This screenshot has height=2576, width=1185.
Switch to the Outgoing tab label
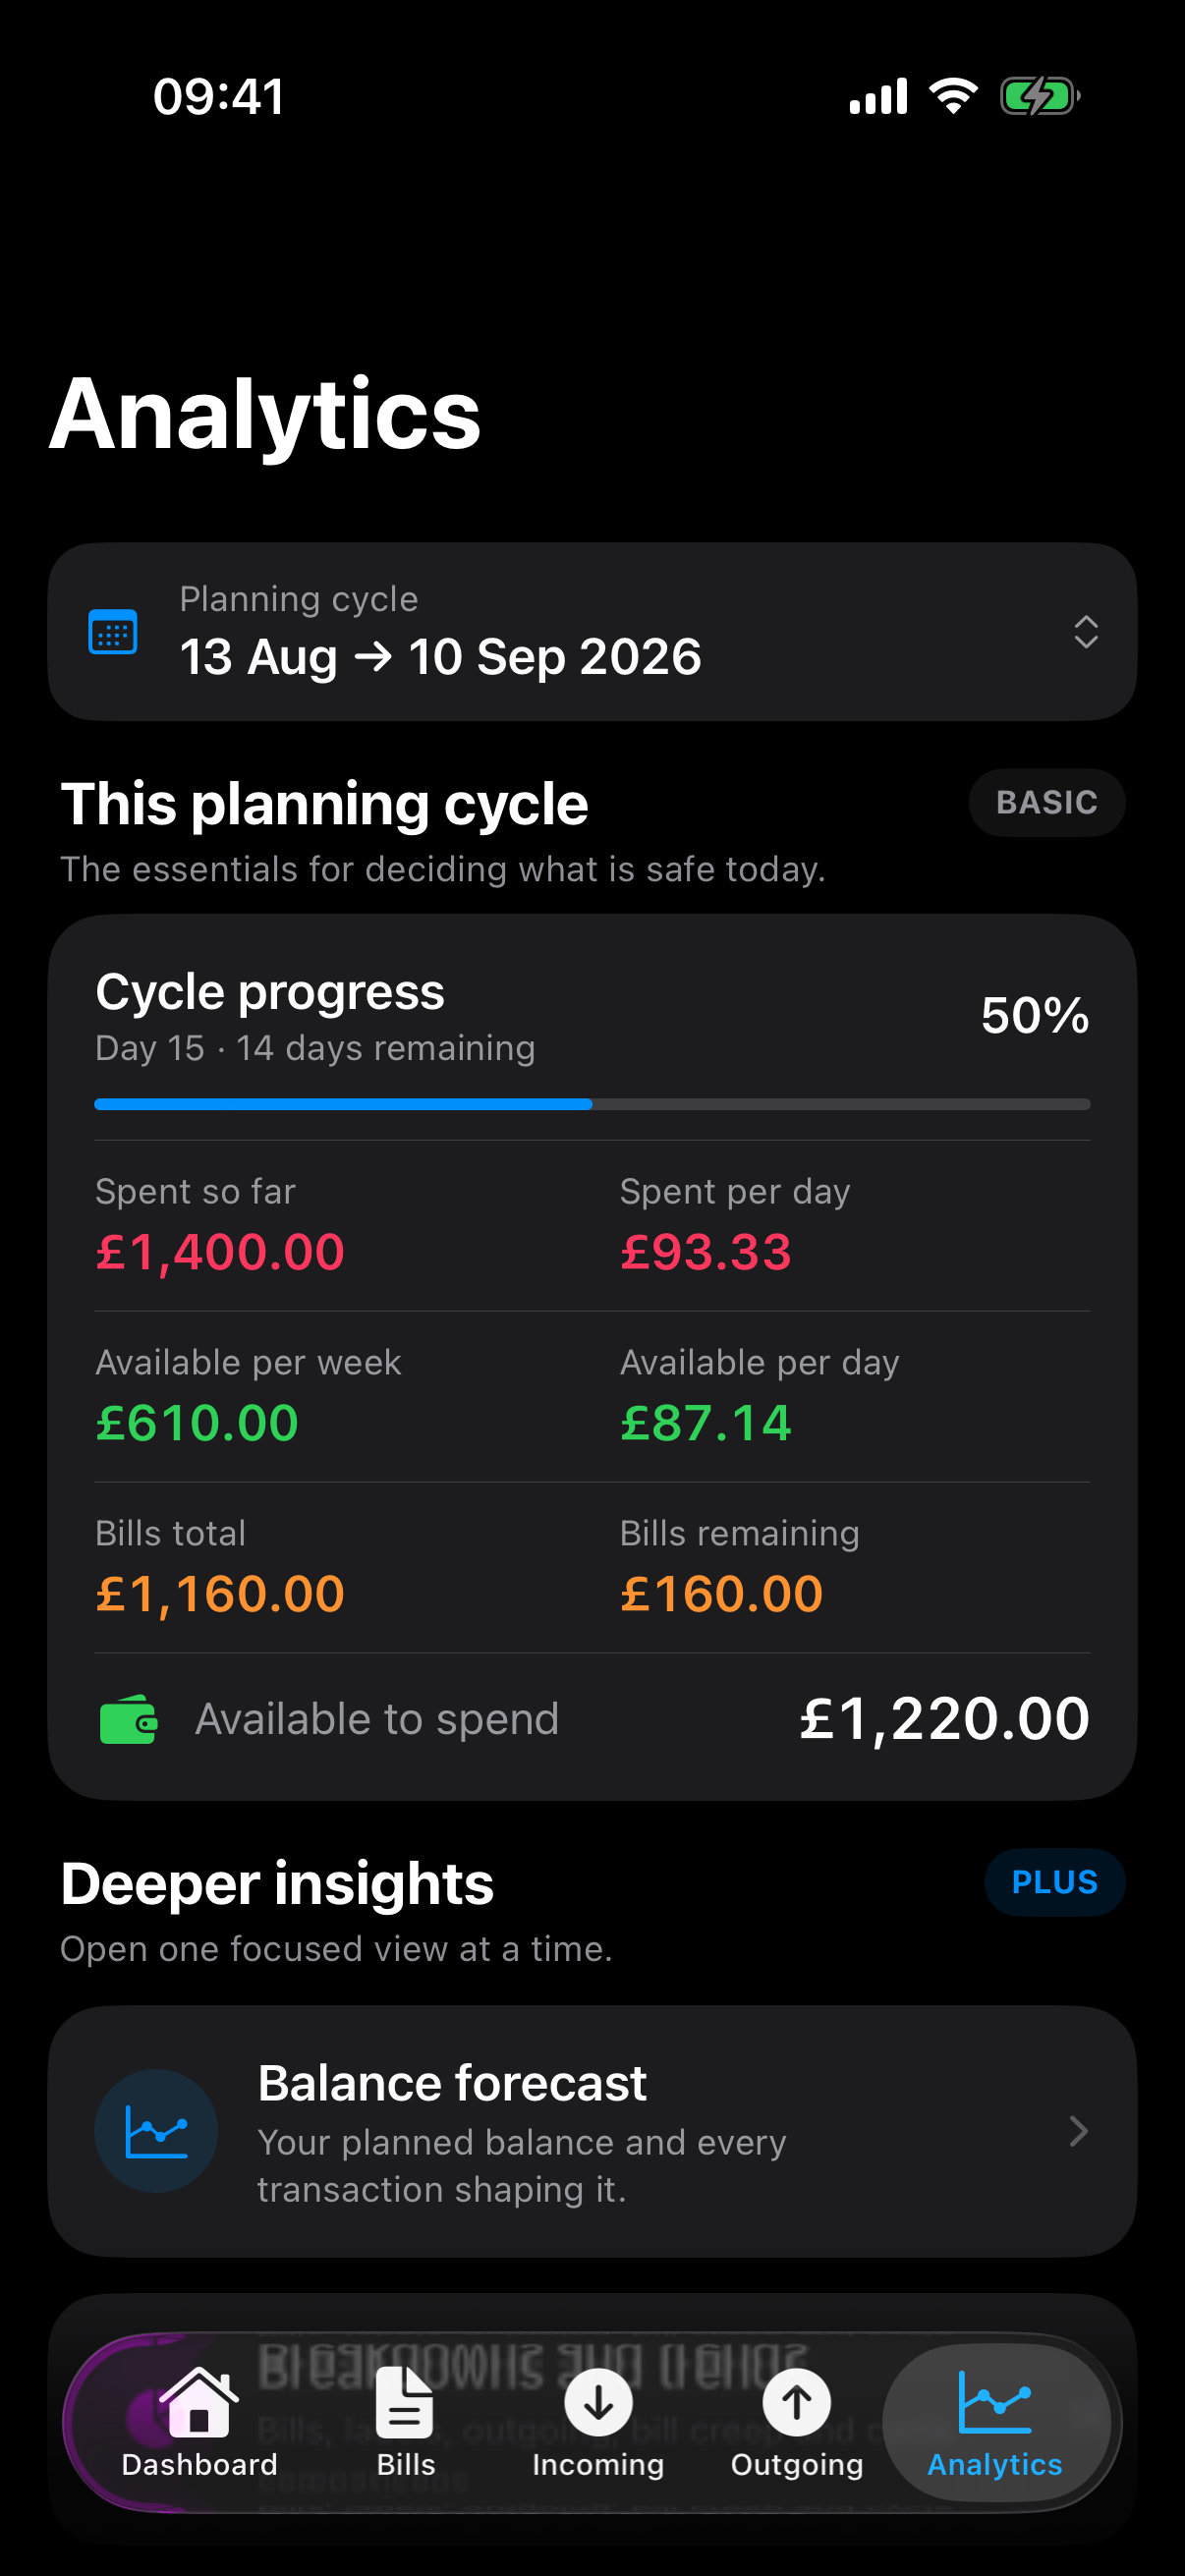[x=797, y=2465]
